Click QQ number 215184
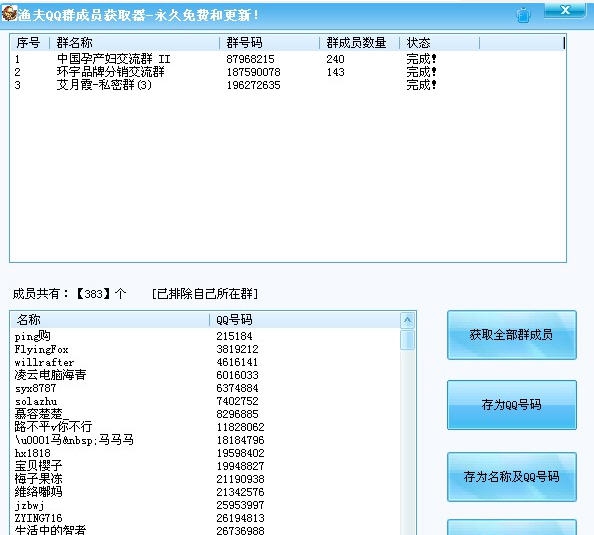The width and height of the screenshot is (594, 535). pyautogui.click(x=234, y=336)
